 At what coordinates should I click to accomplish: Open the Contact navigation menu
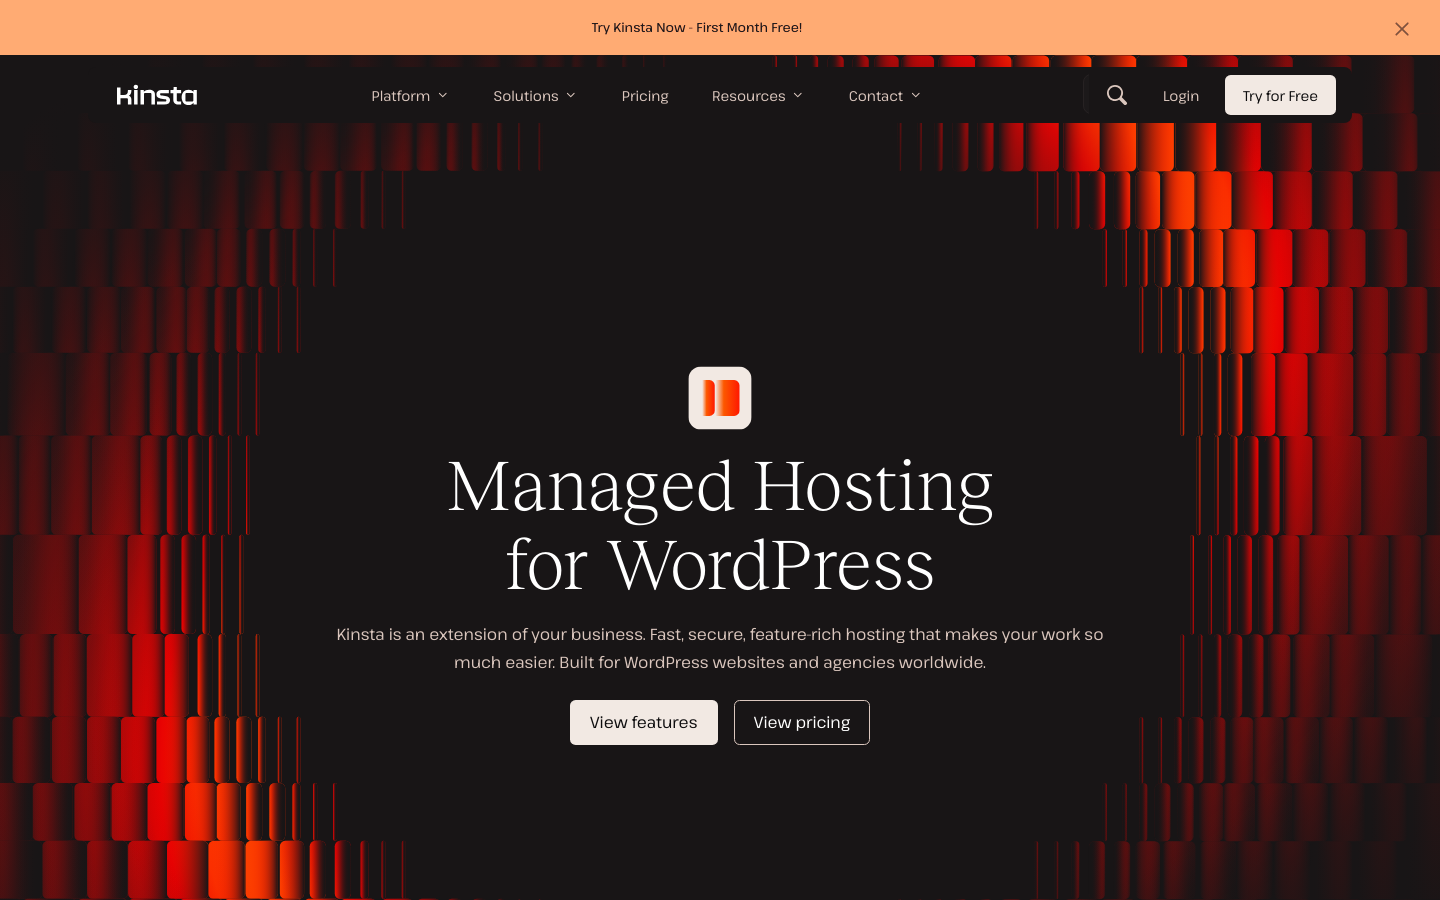point(875,96)
